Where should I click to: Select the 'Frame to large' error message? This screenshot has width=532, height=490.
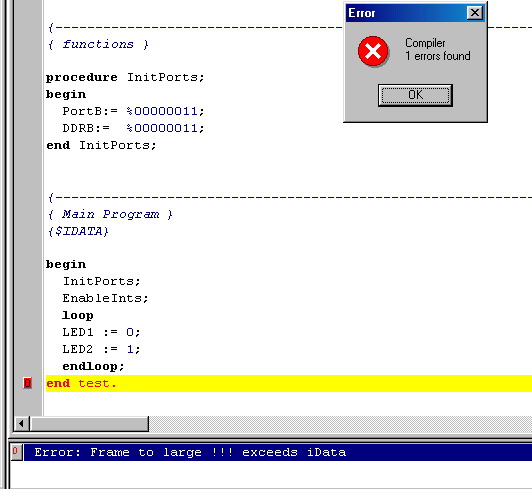click(278, 452)
